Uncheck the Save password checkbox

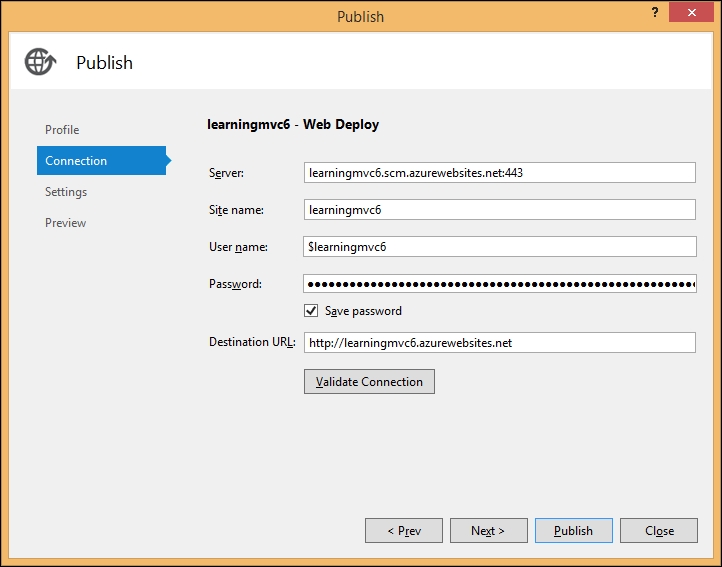[x=311, y=310]
